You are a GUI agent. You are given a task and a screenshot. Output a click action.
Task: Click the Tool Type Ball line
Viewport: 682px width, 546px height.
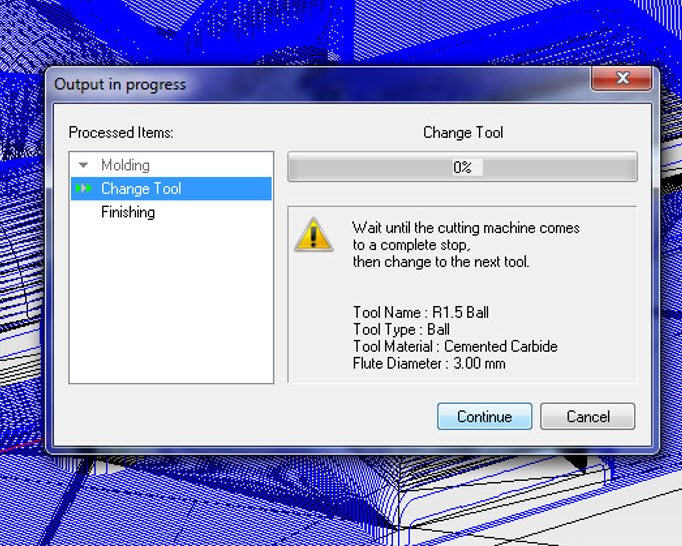[401, 329]
